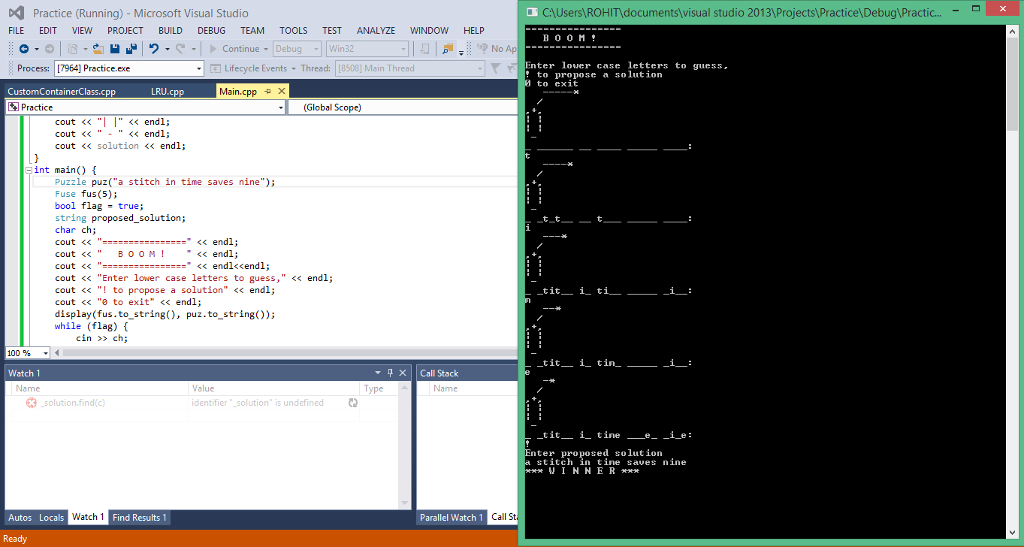
Task: Click the device icon after Win32
Action: tap(424, 49)
